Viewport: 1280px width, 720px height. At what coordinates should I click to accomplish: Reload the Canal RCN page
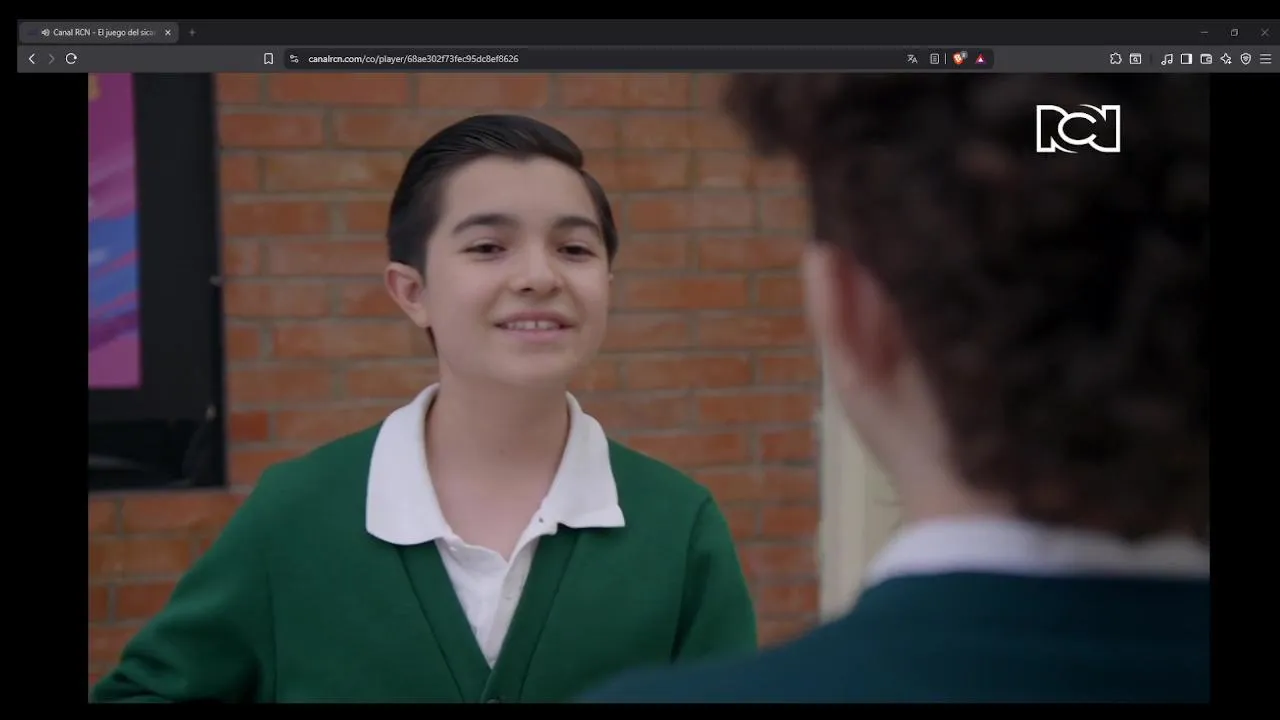(x=71, y=59)
